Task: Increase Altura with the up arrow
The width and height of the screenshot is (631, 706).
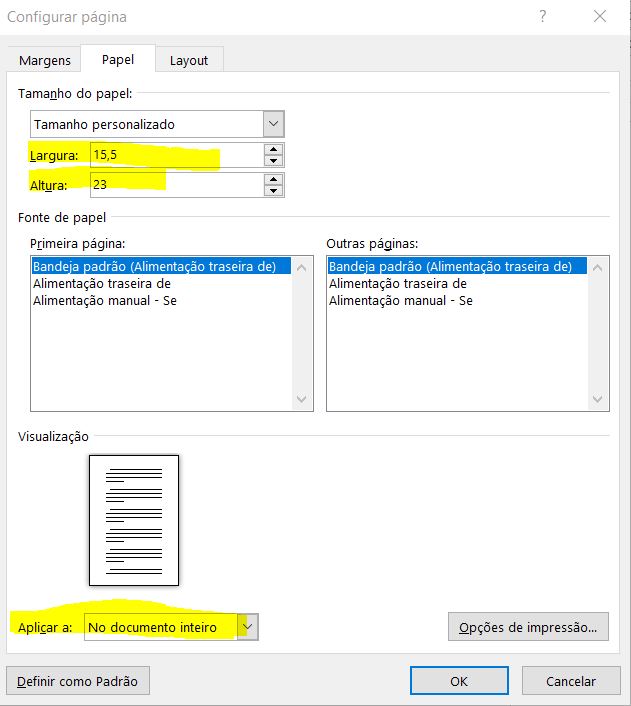Action: 273,179
